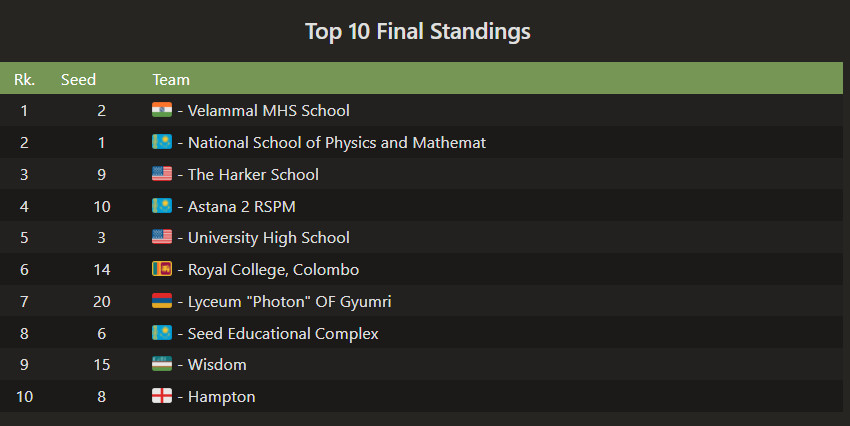Viewport: 850px width, 426px height.
Task: Click Armenia flag beside Lyceum "Photon" OF Gyumri
Action: [162, 301]
